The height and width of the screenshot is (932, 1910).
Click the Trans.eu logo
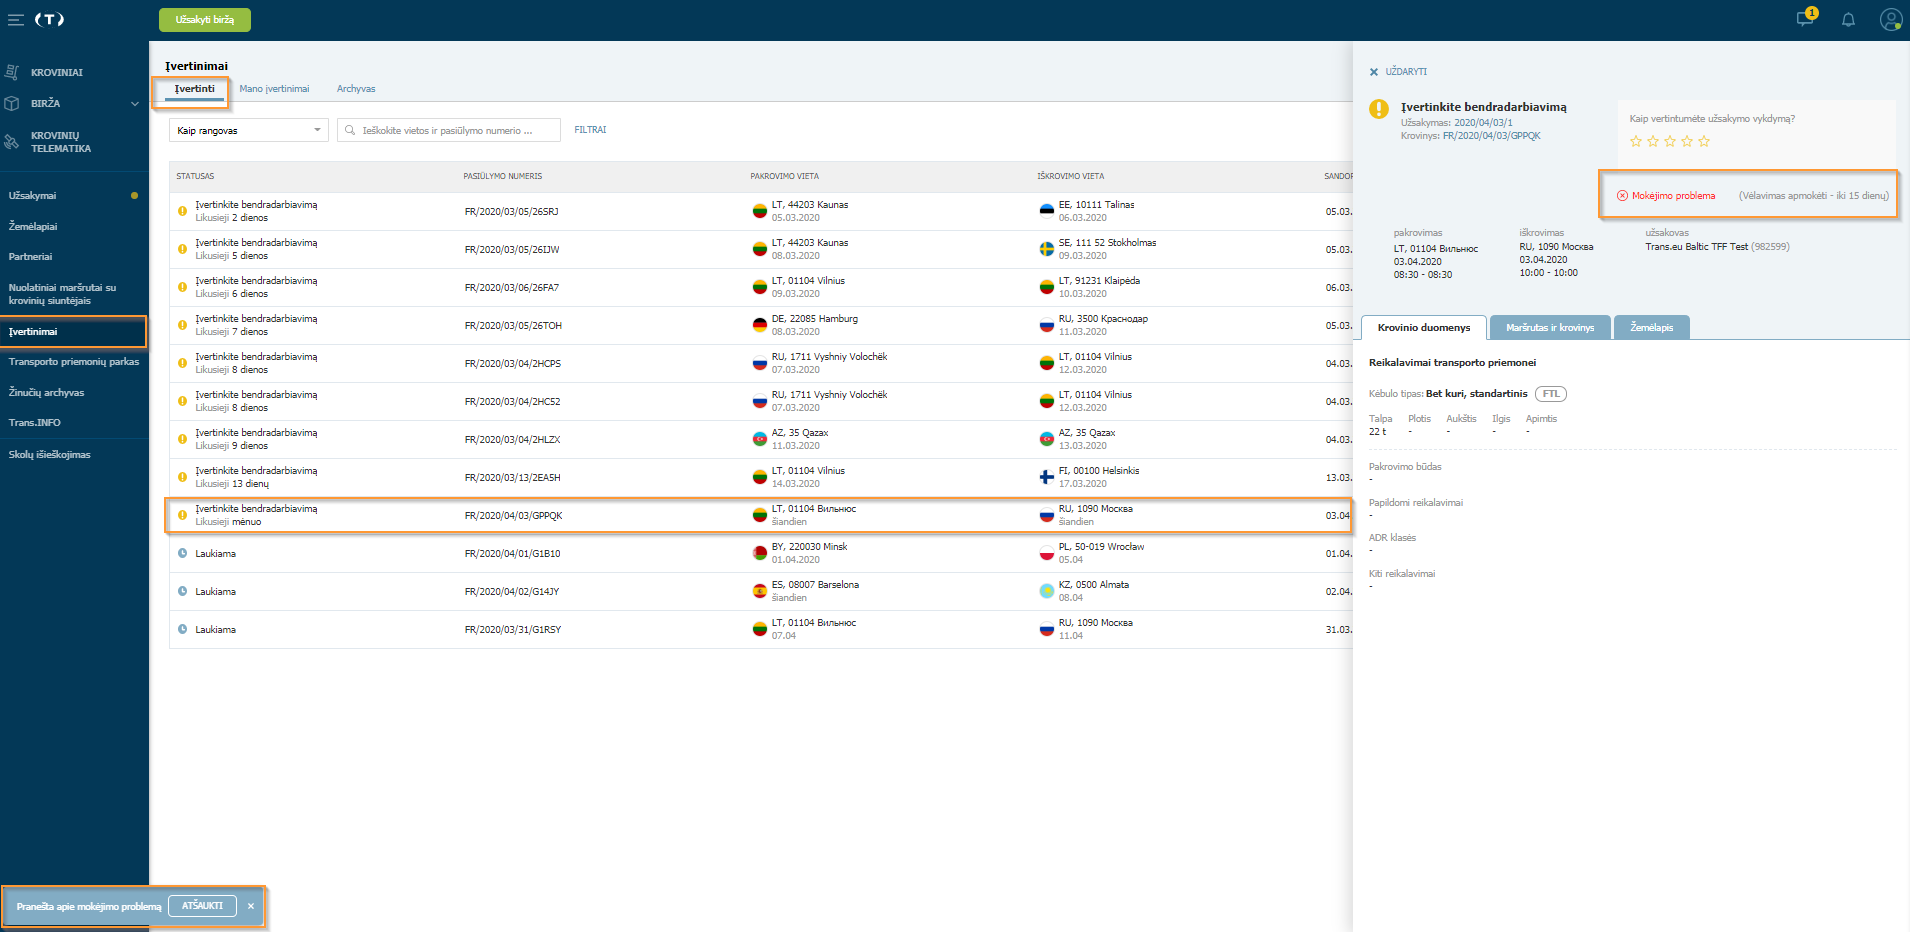[49, 20]
